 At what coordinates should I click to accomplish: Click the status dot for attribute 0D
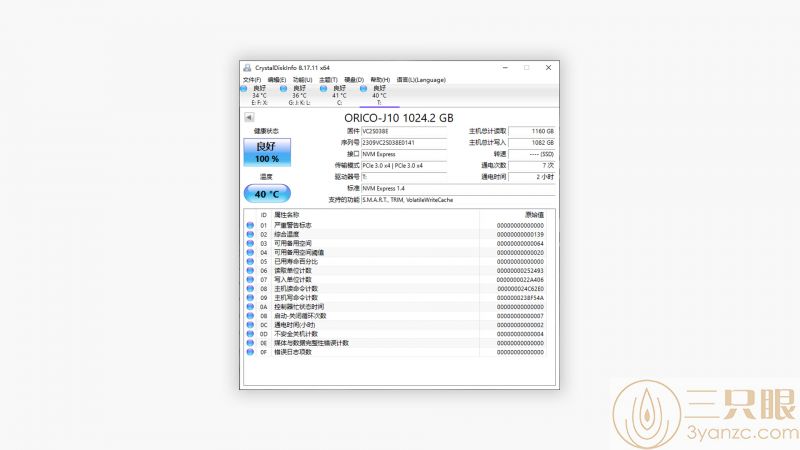(x=250, y=334)
